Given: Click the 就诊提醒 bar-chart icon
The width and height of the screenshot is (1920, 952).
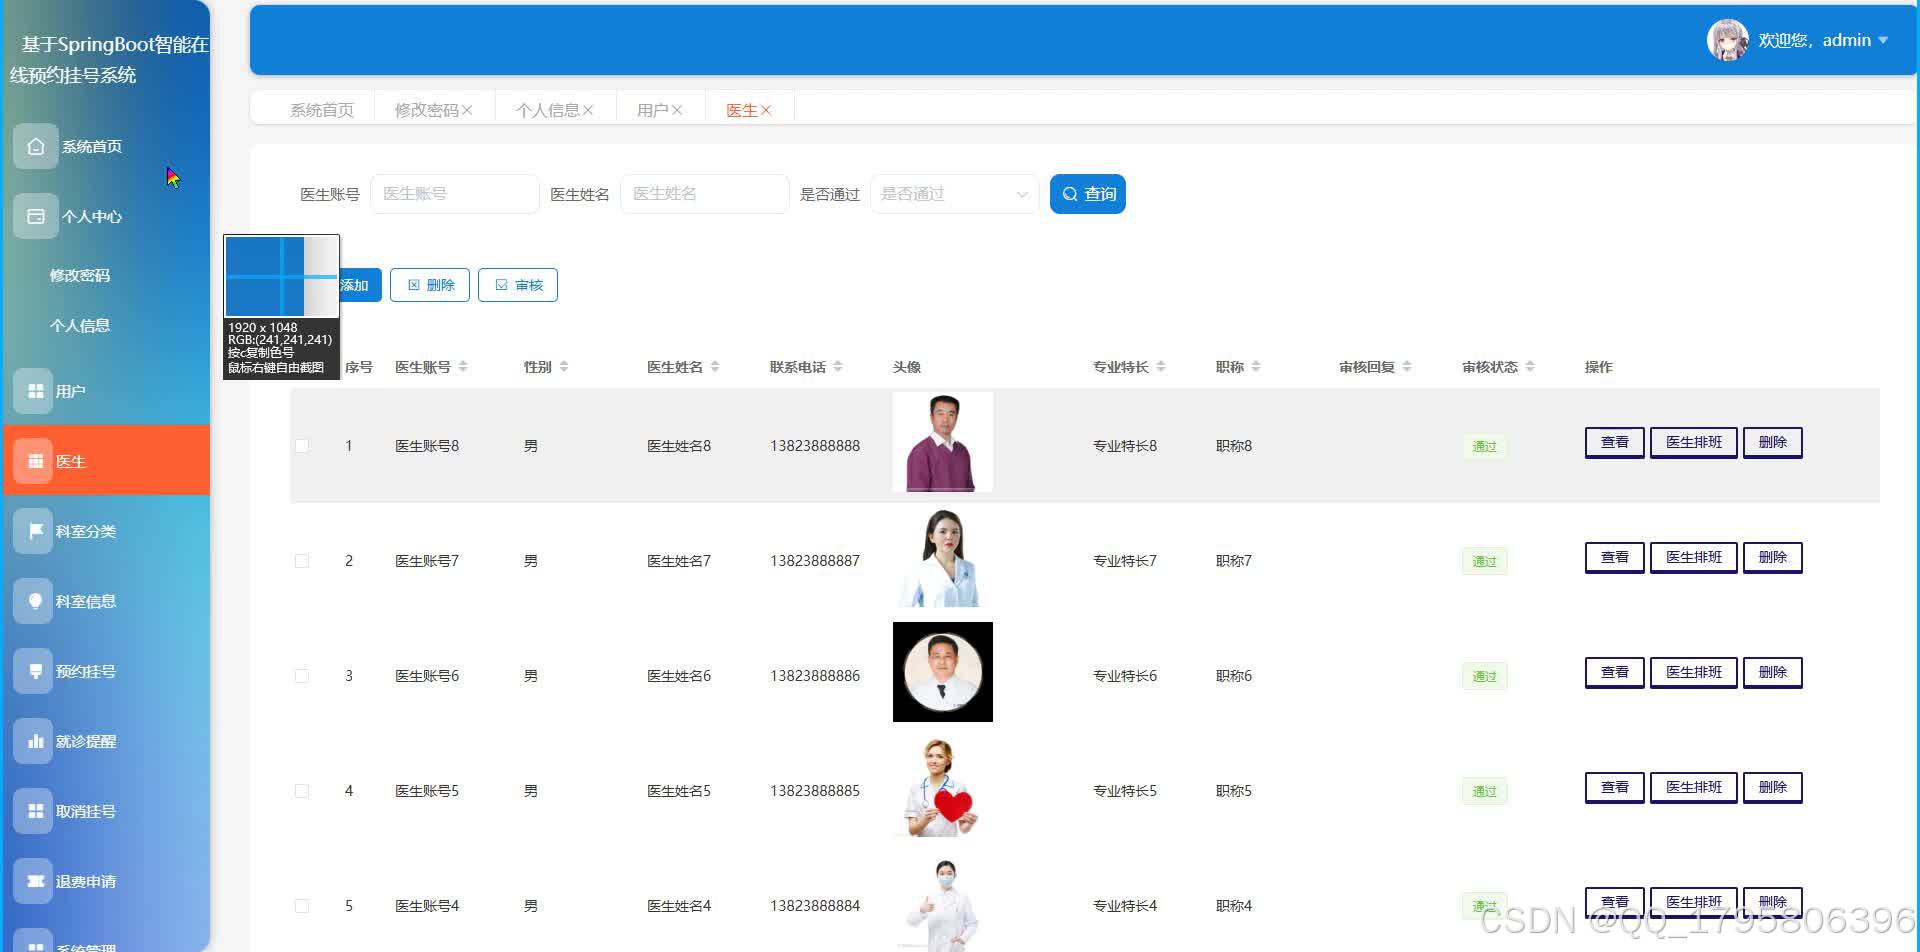Looking at the screenshot, I should click(35, 741).
